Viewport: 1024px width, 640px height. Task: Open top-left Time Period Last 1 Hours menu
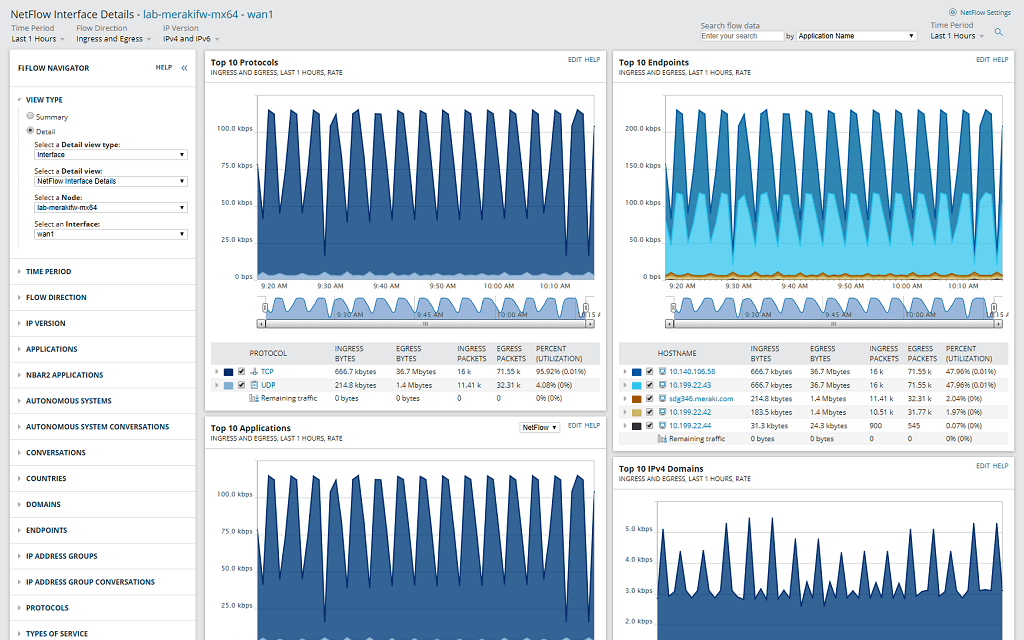tap(38, 39)
